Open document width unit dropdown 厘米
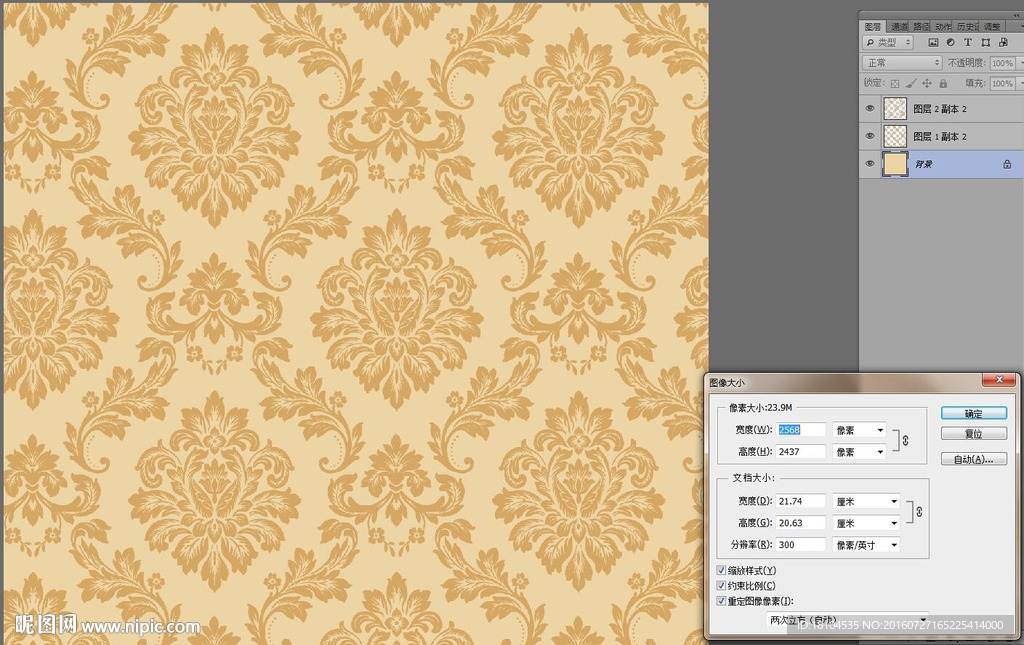 [866, 501]
